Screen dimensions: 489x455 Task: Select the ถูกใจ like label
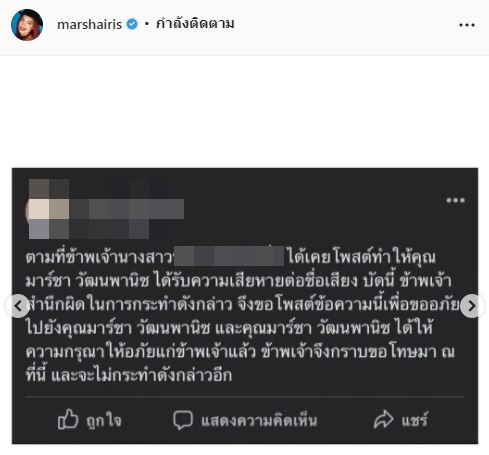tap(104, 421)
